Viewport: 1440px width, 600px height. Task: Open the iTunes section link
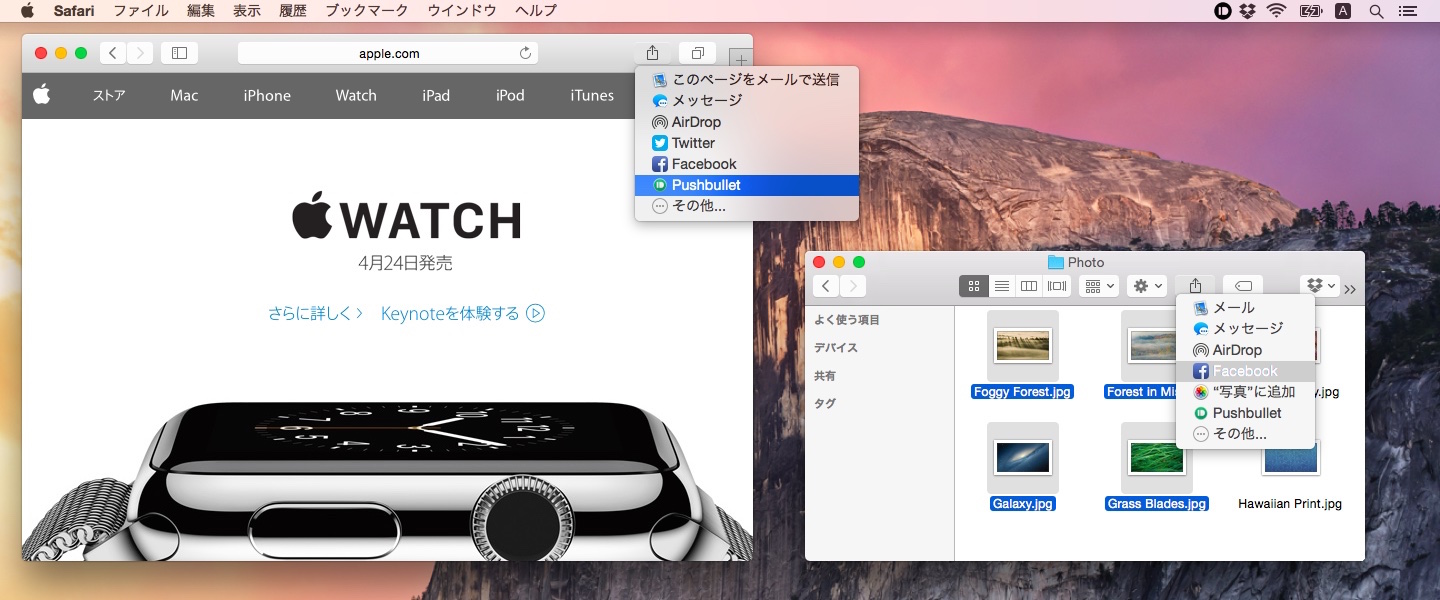point(592,96)
